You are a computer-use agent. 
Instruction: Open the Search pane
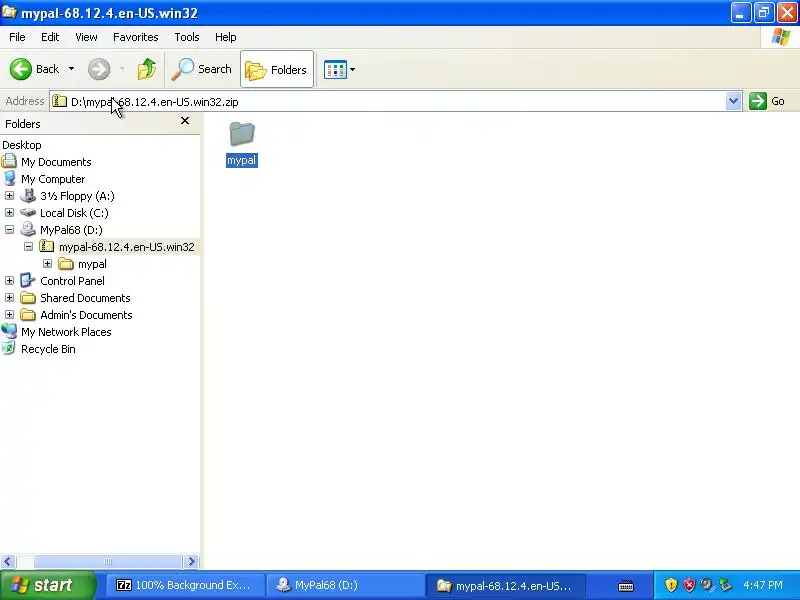click(202, 69)
